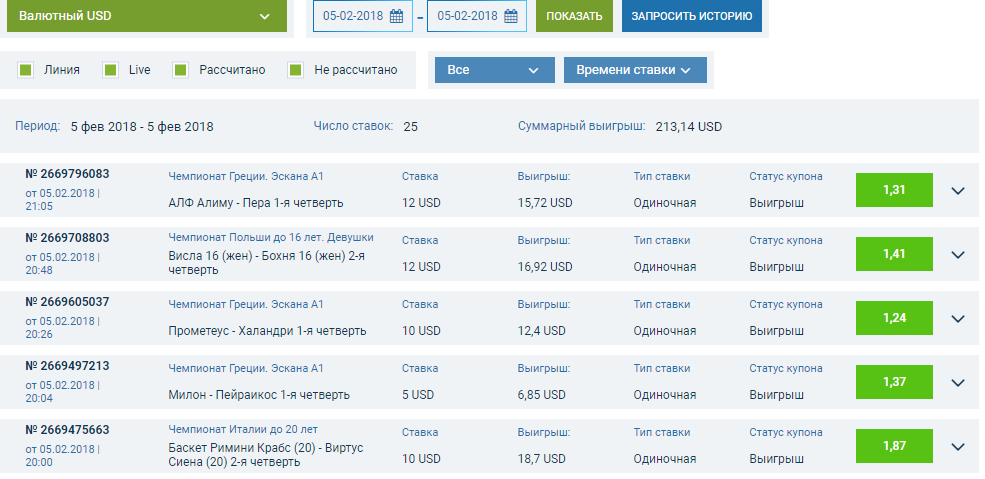Click match Милон - Пейраикос 1-я четверть

[x=259, y=395]
